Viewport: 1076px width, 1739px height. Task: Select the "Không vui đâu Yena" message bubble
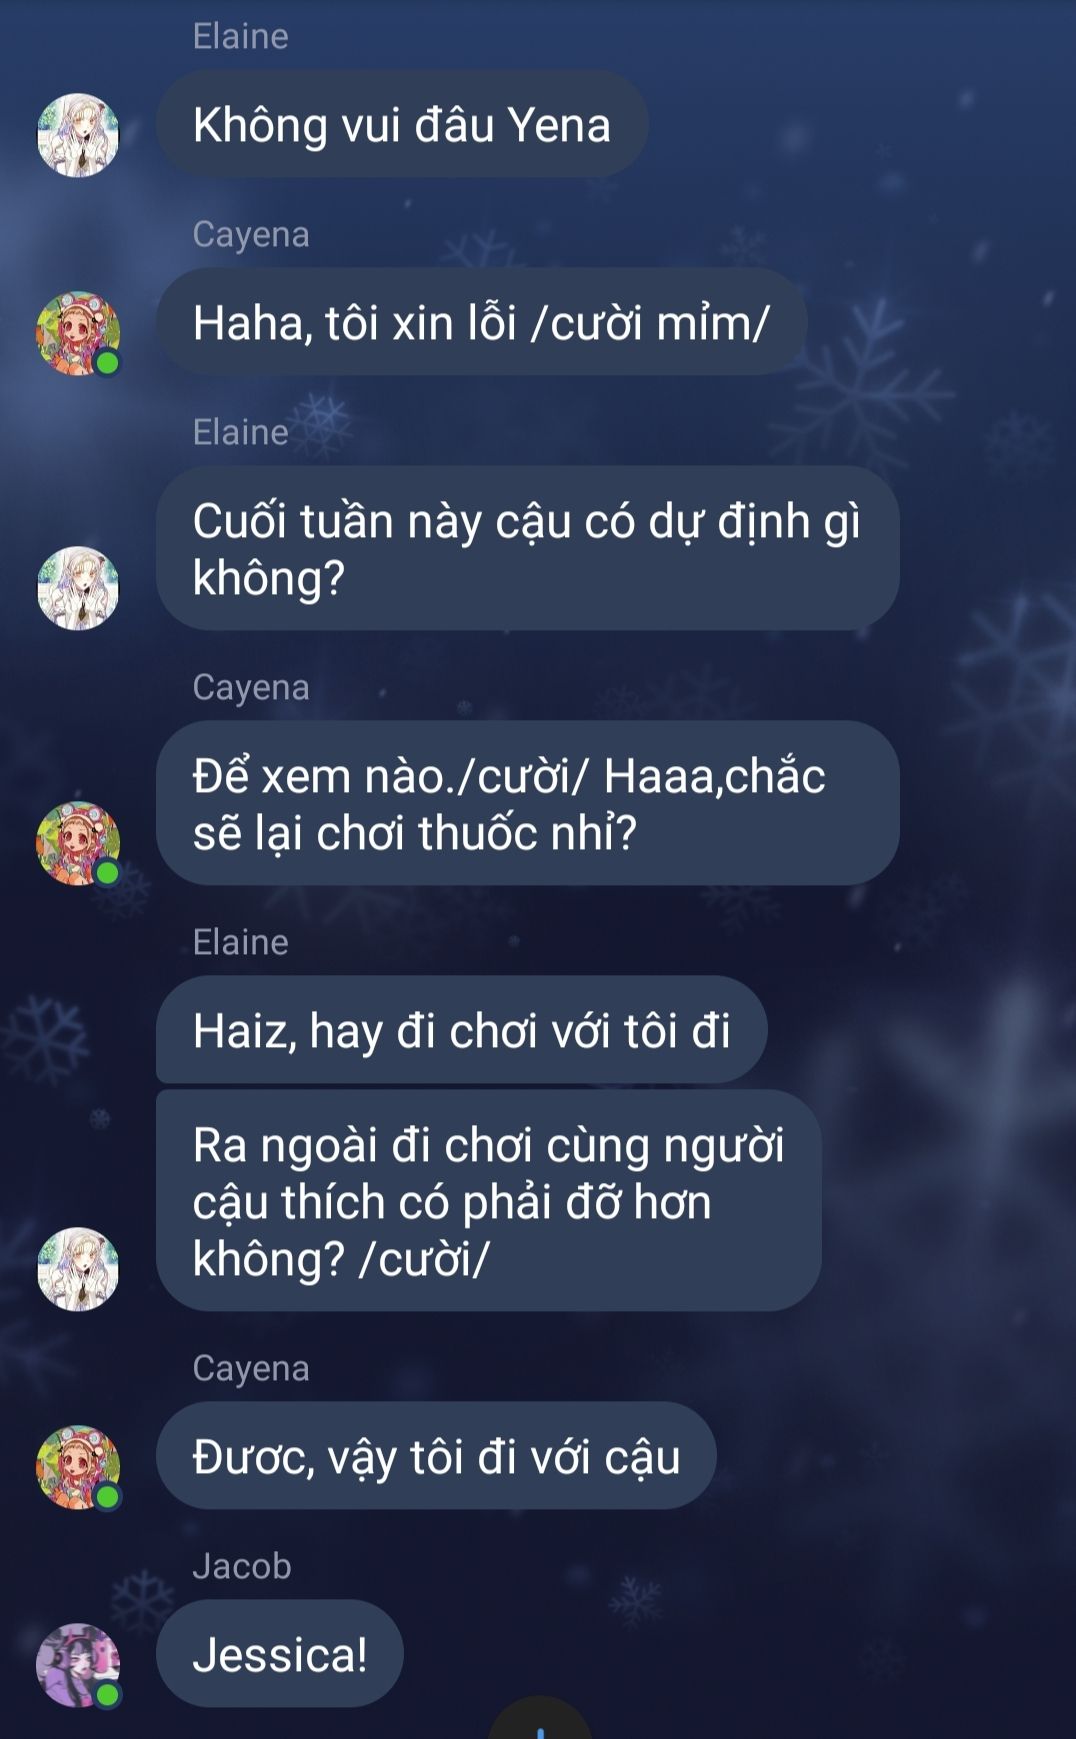pyautogui.click(x=402, y=124)
